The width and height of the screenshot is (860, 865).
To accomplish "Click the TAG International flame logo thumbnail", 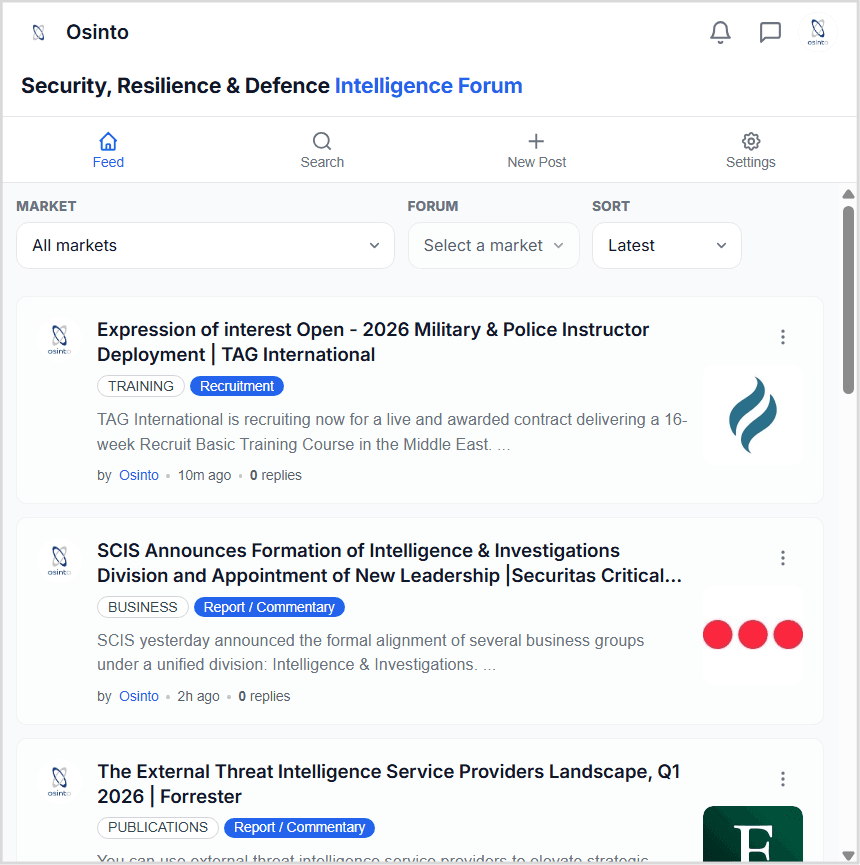I will point(752,414).
